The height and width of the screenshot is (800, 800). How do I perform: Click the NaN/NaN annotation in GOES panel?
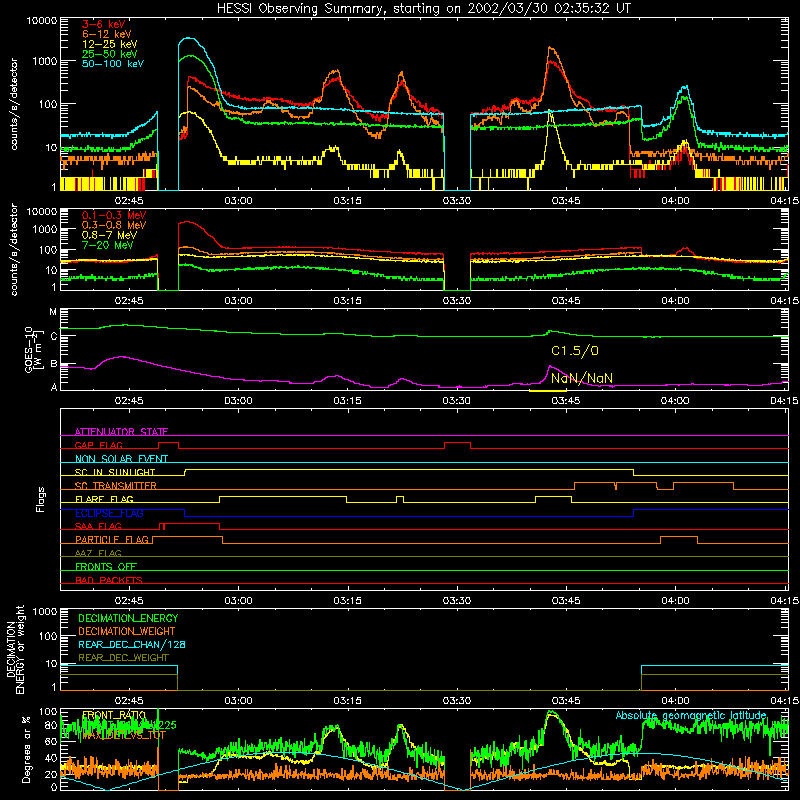pyautogui.click(x=582, y=379)
